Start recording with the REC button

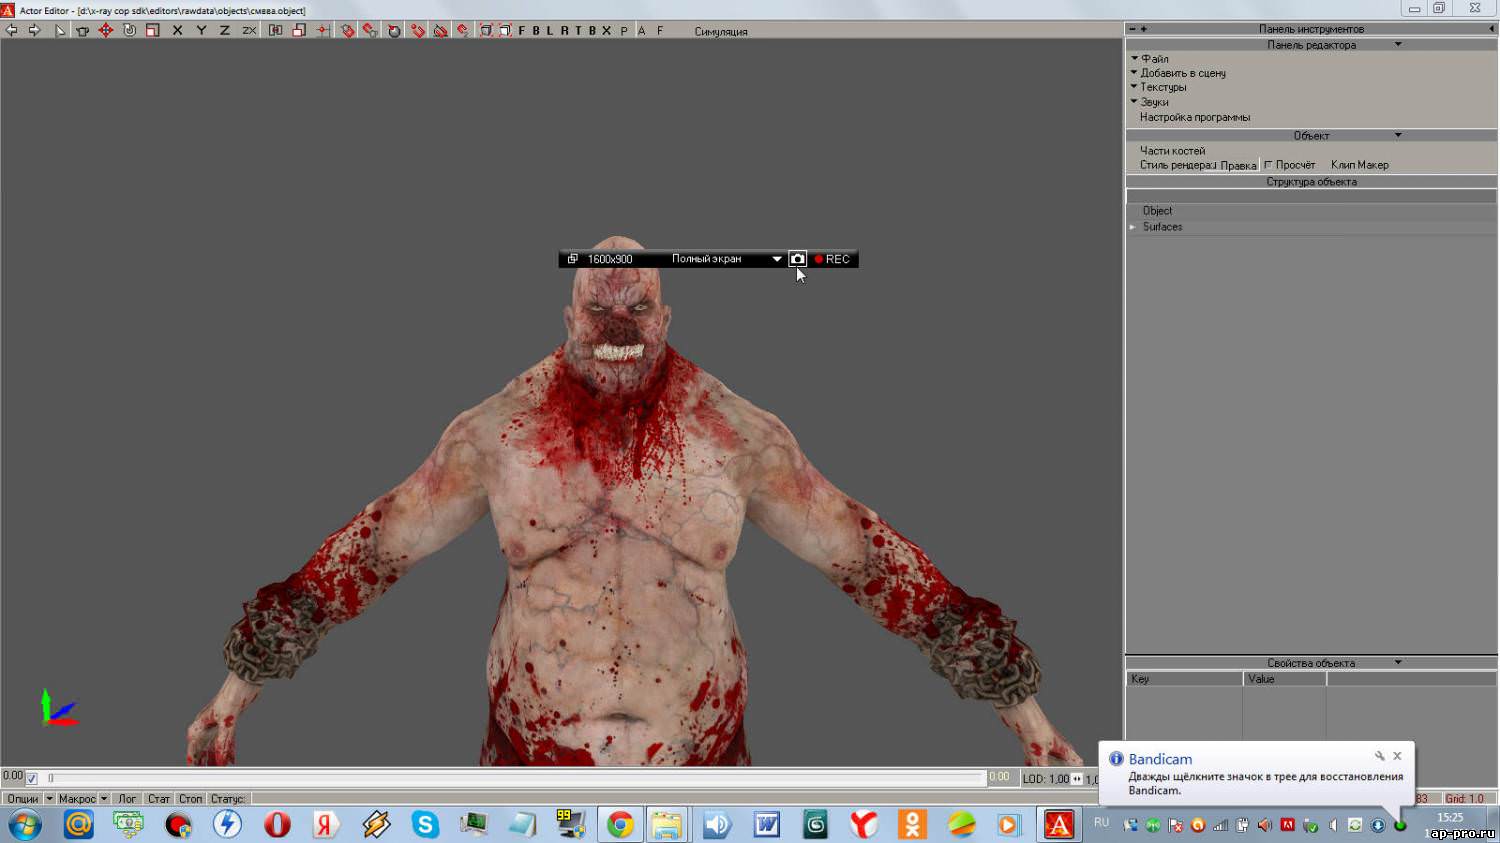coord(832,259)
